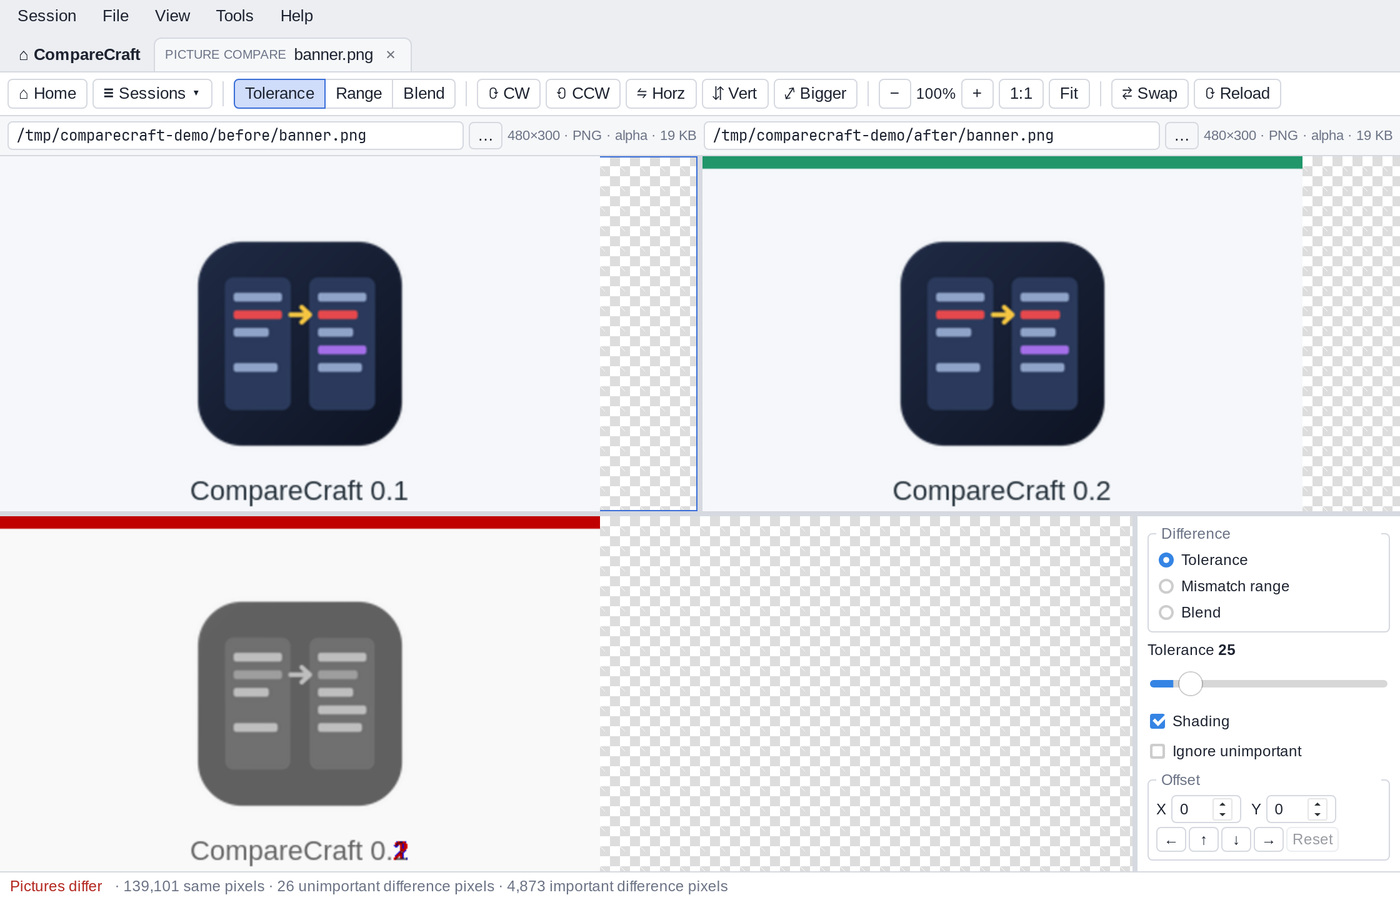The image size is (1400, 900).
Task: Flip the image vertically with Vert
Action: click(x=735, y=93)
